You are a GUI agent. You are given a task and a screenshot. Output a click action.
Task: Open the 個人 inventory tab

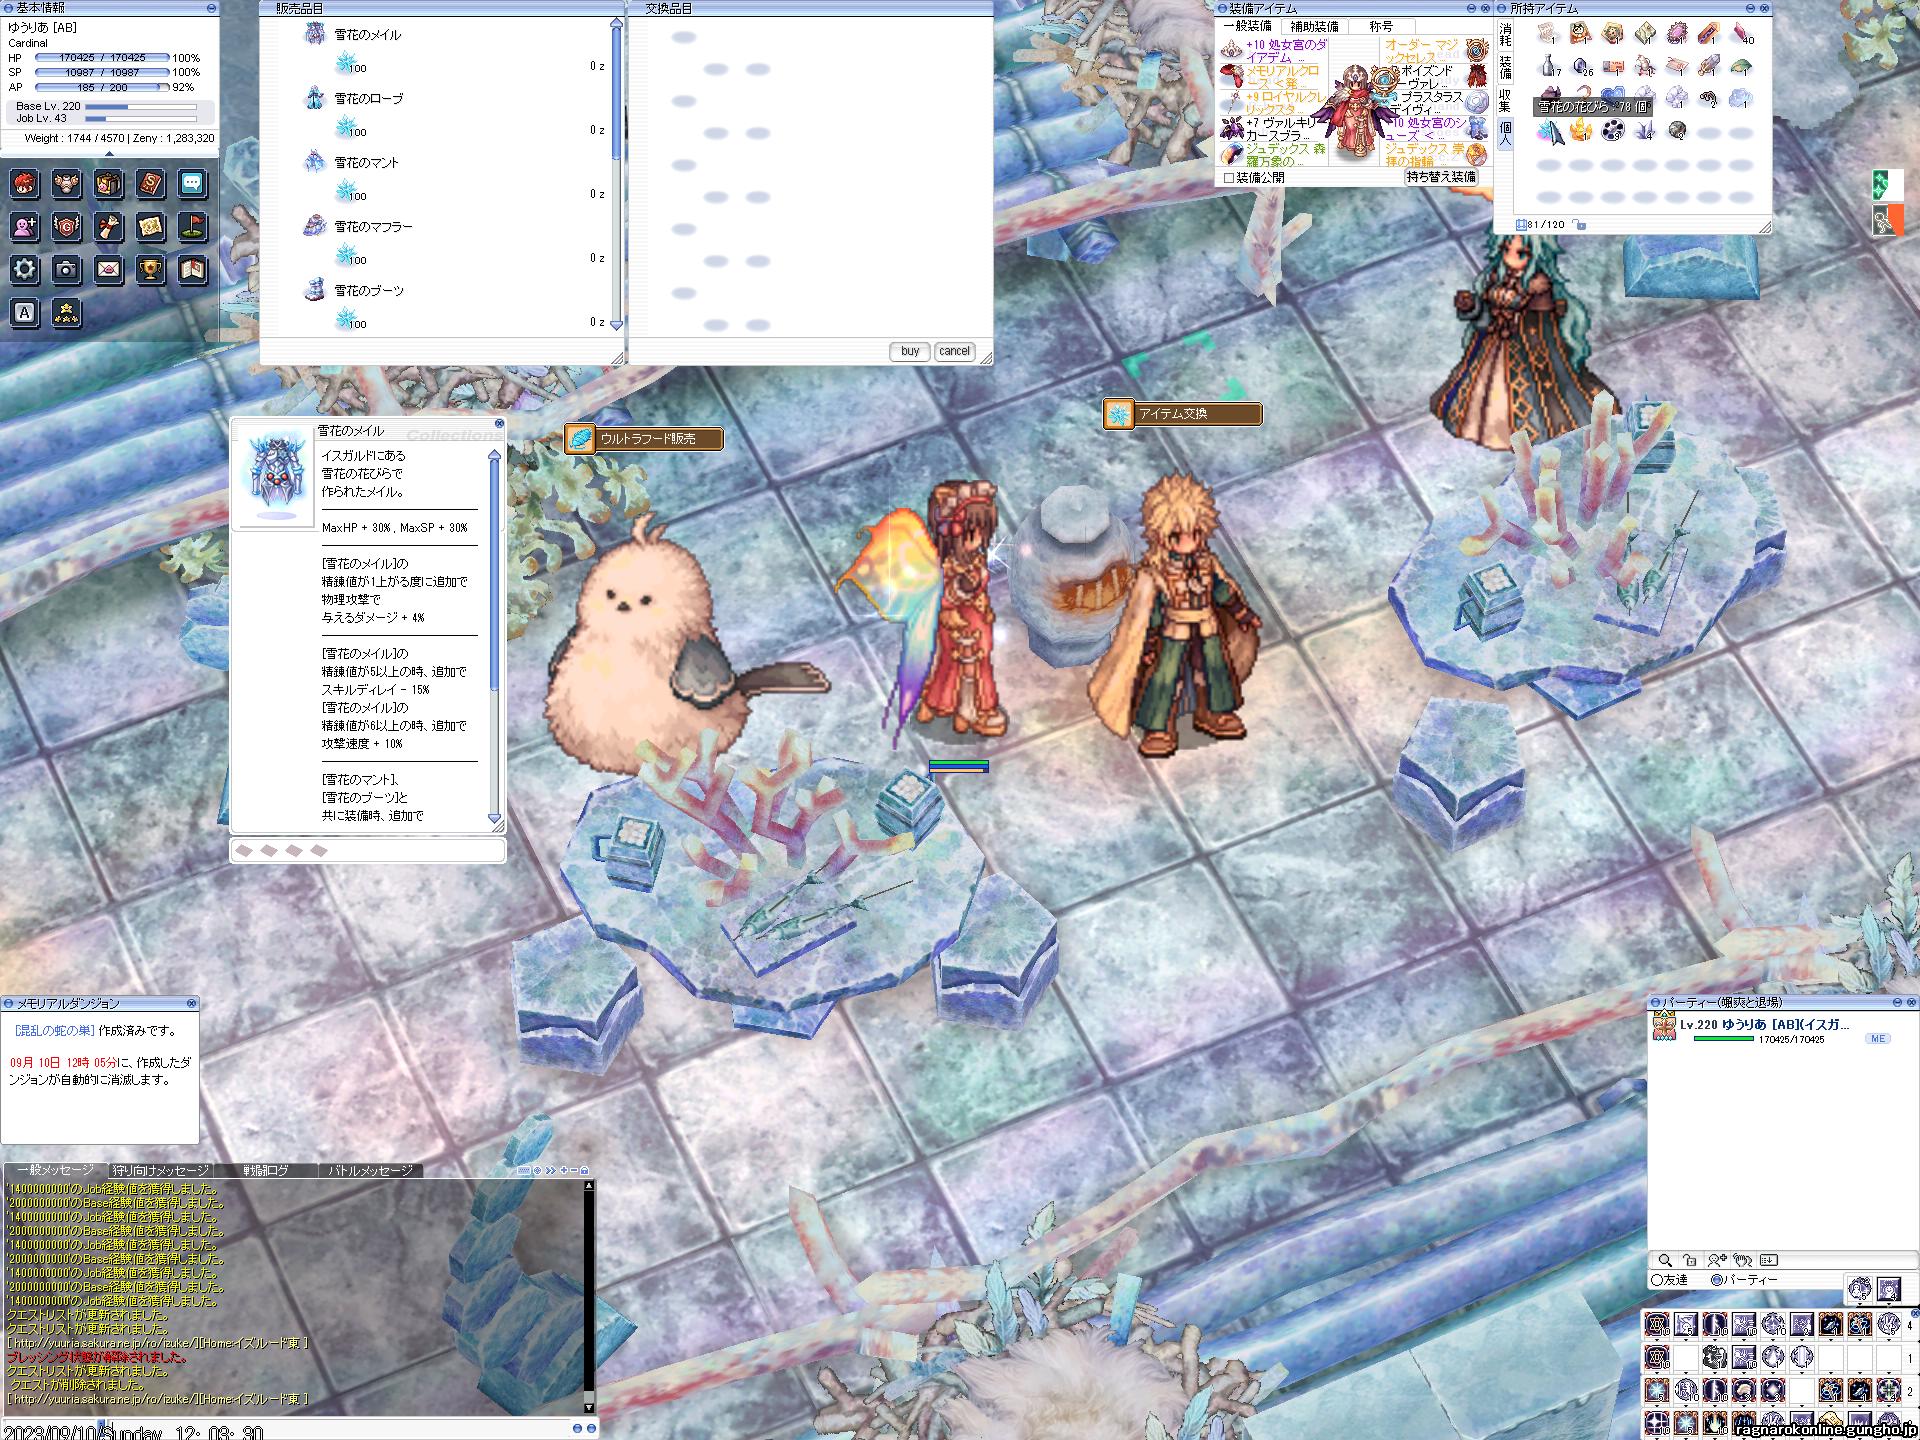tap(1505, 133)
